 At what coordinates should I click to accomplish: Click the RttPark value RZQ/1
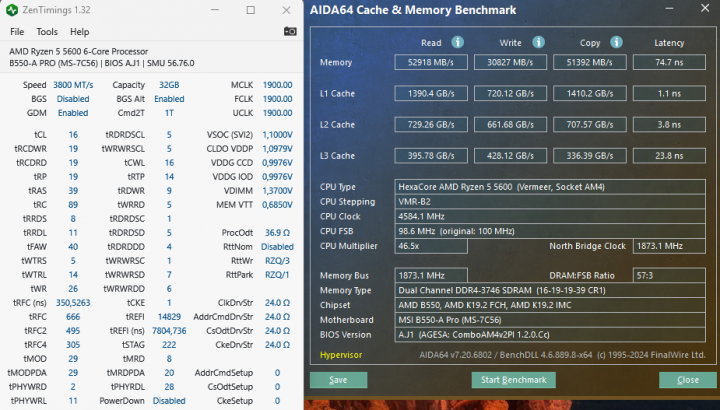(x=277, y=275)
